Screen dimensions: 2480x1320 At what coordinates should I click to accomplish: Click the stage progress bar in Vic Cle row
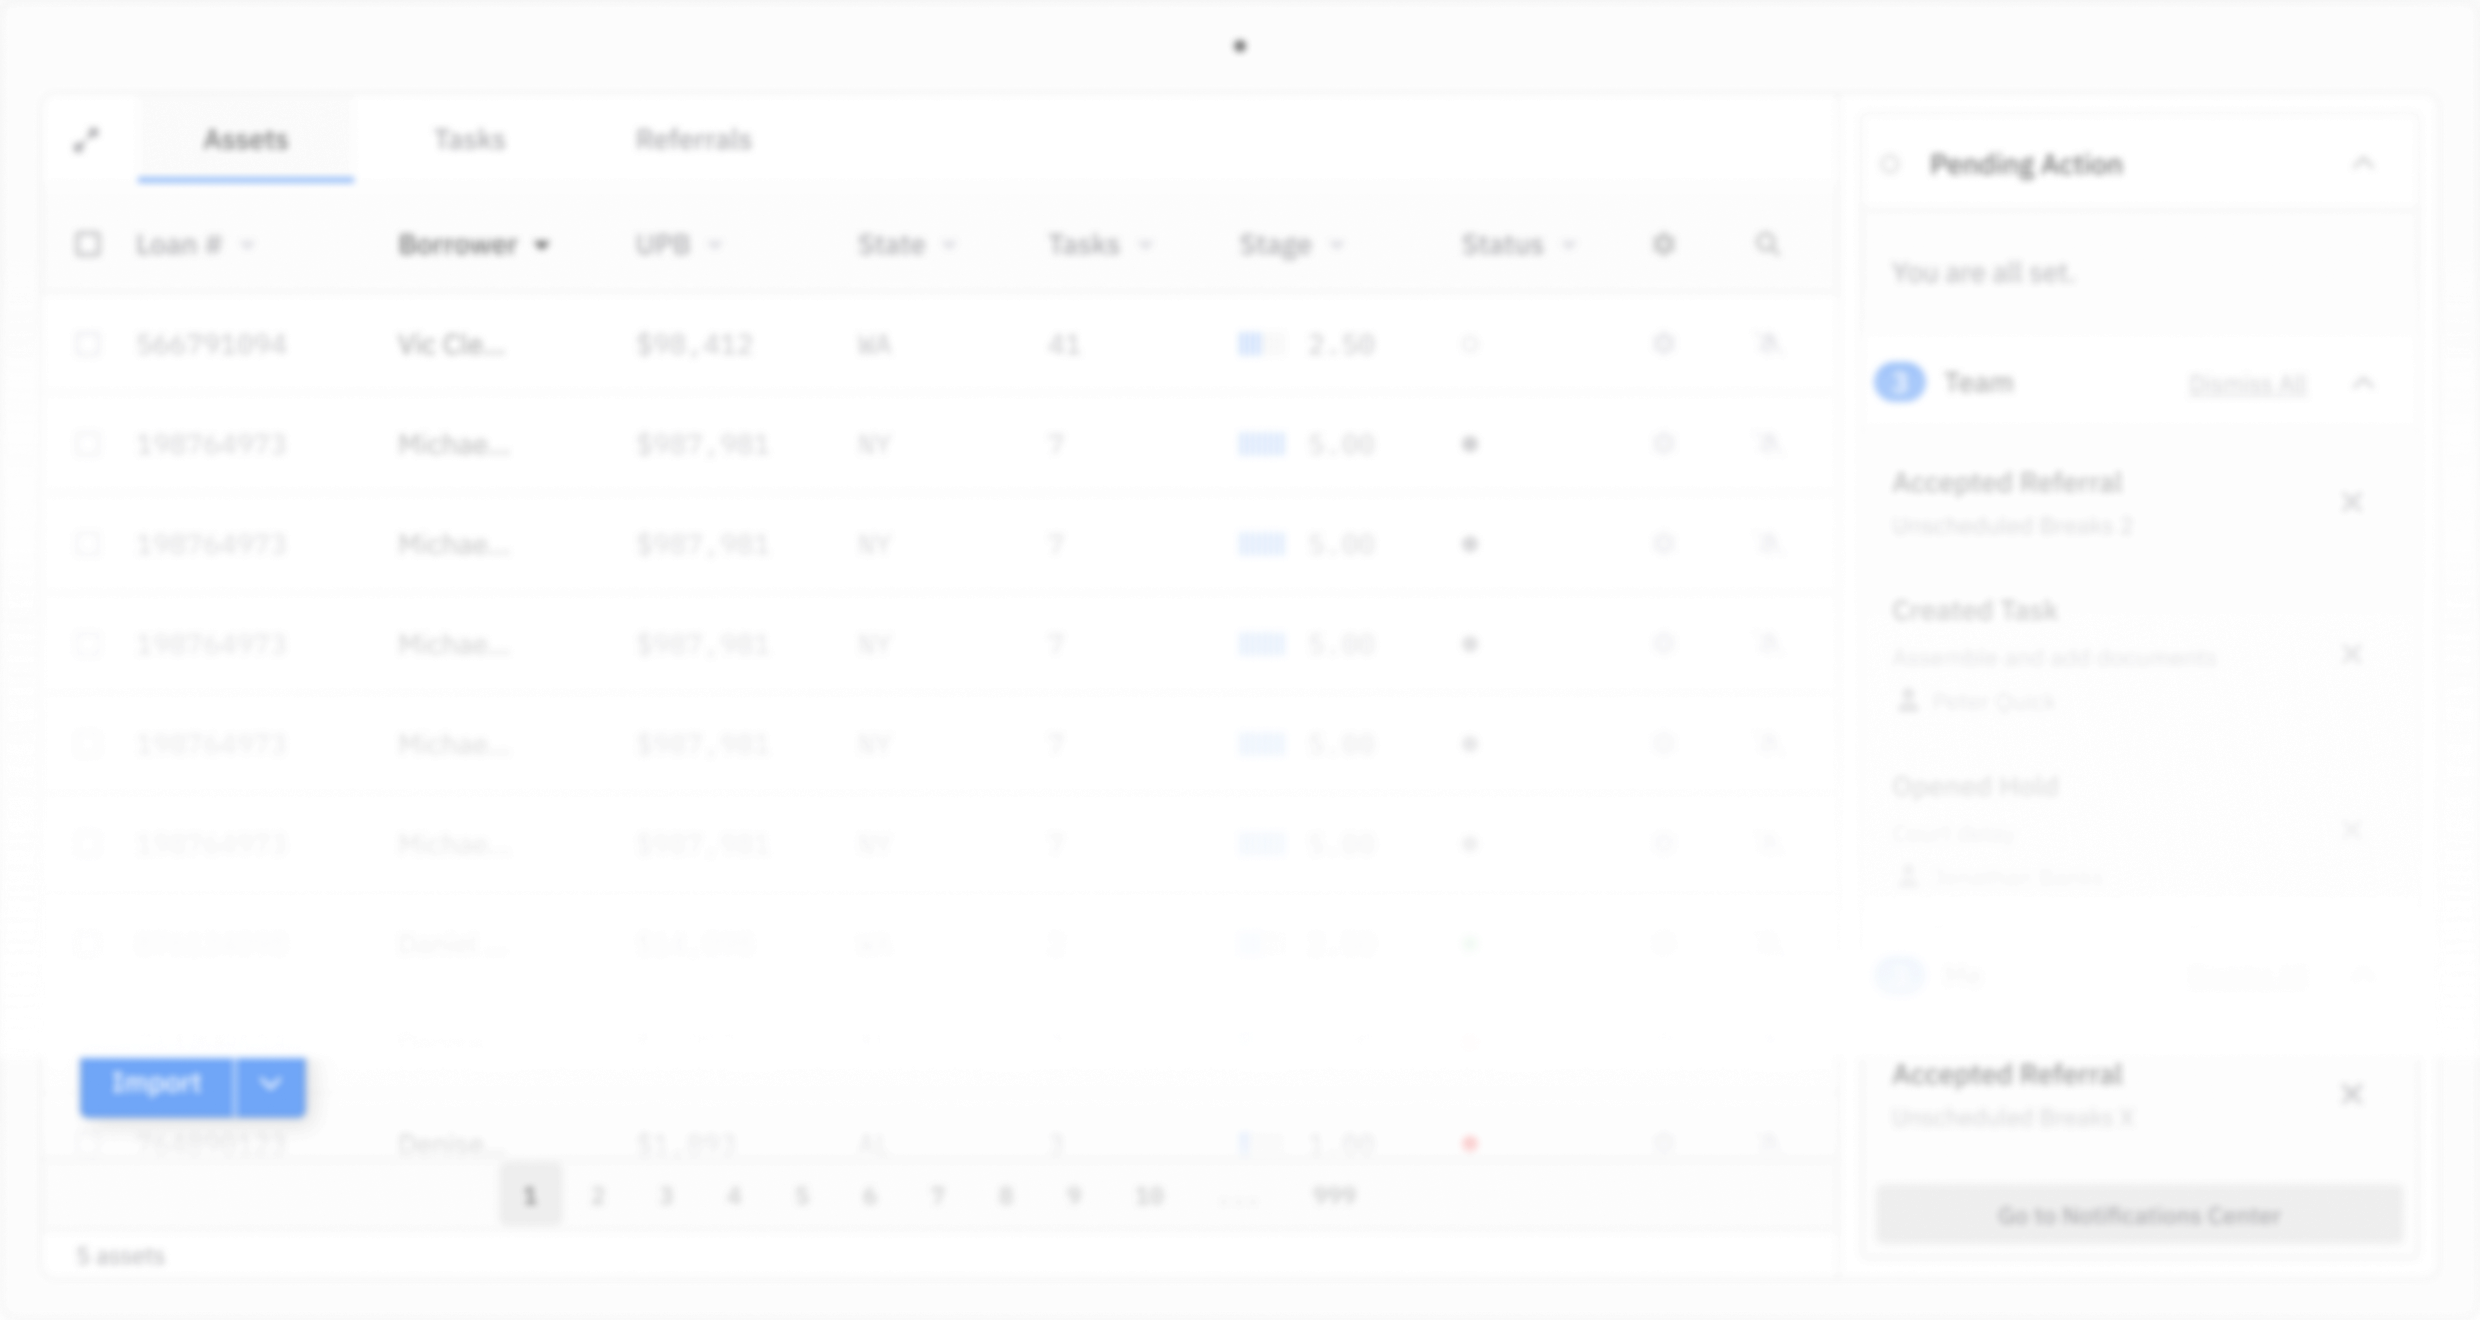pyautogui.click(x=1261, y=344)
